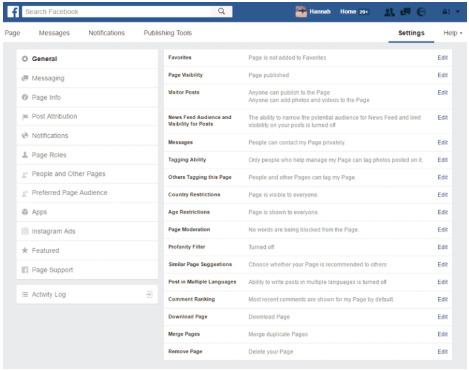Screen dimensions: 469x370
Task: Click the search magnifier icon
Action: click(x=221, y=11)
